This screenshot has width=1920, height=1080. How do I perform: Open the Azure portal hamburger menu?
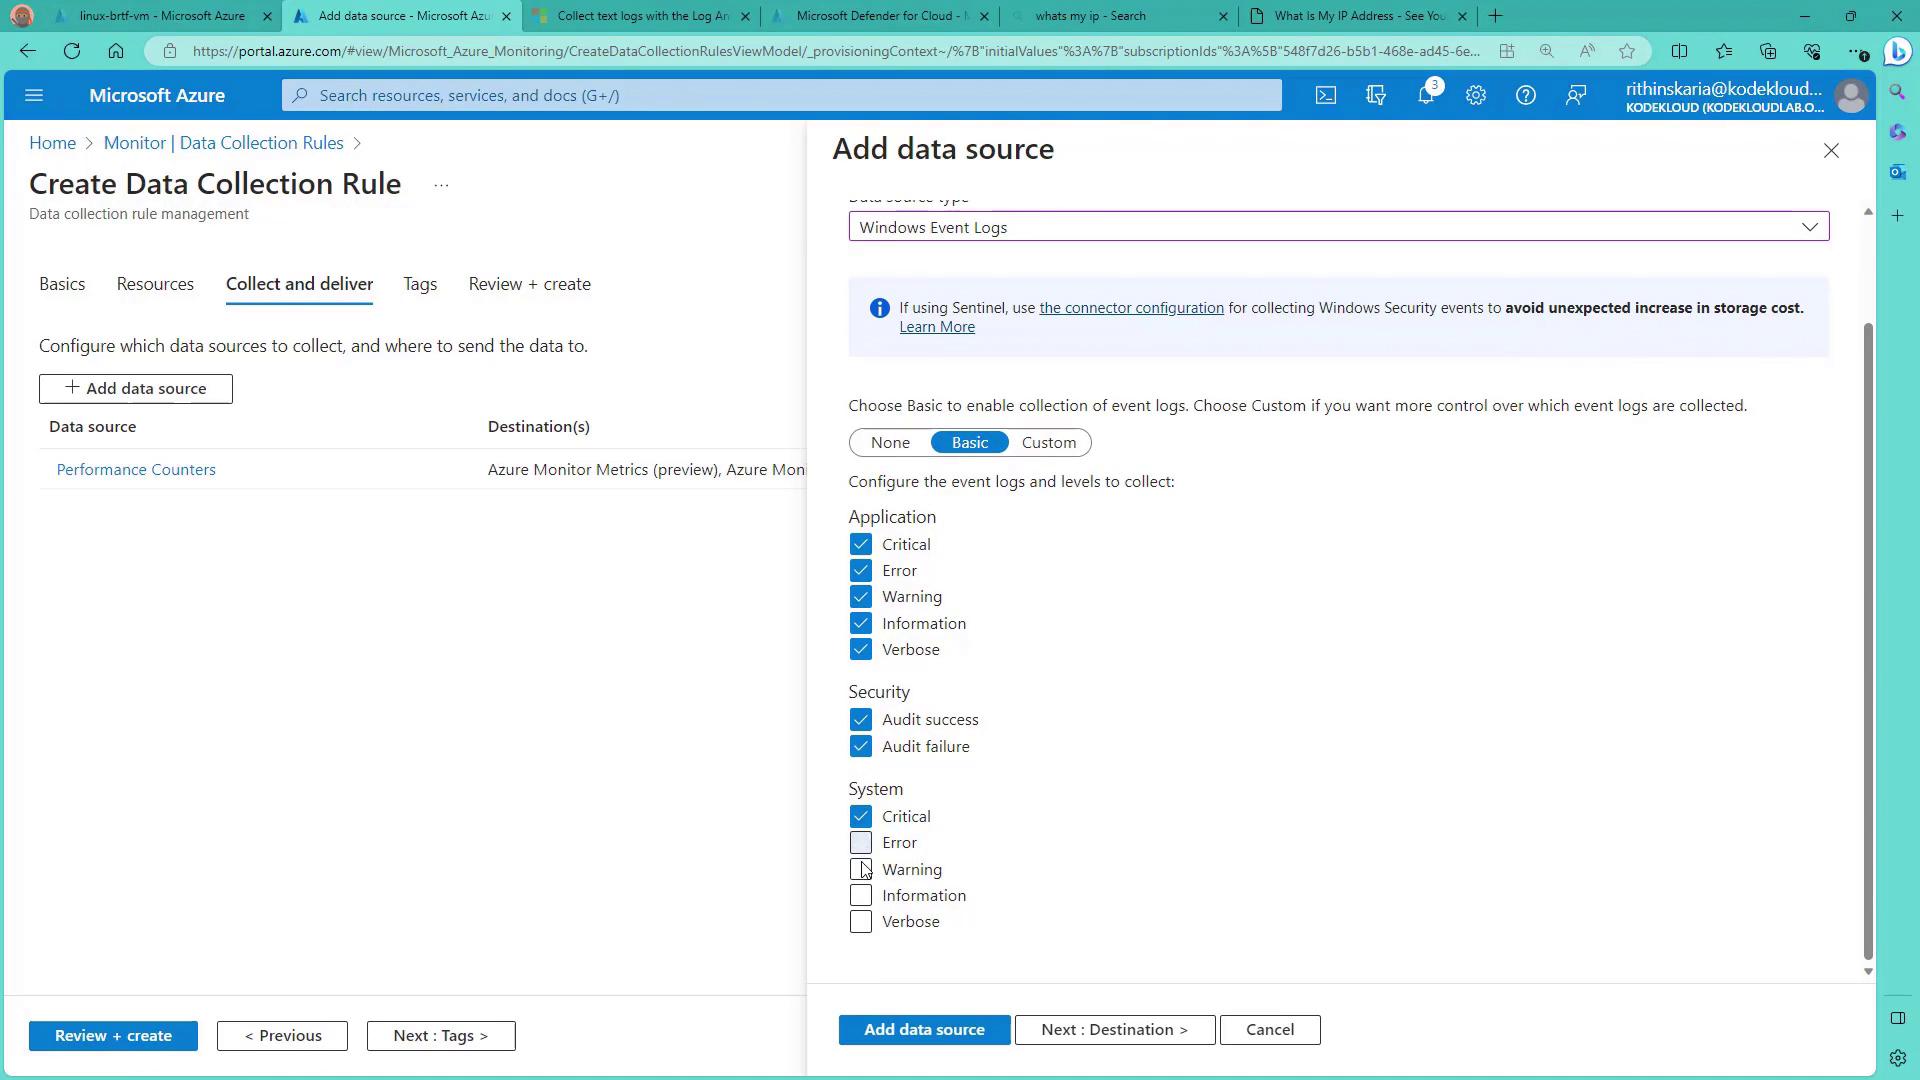tap(34, 95)
